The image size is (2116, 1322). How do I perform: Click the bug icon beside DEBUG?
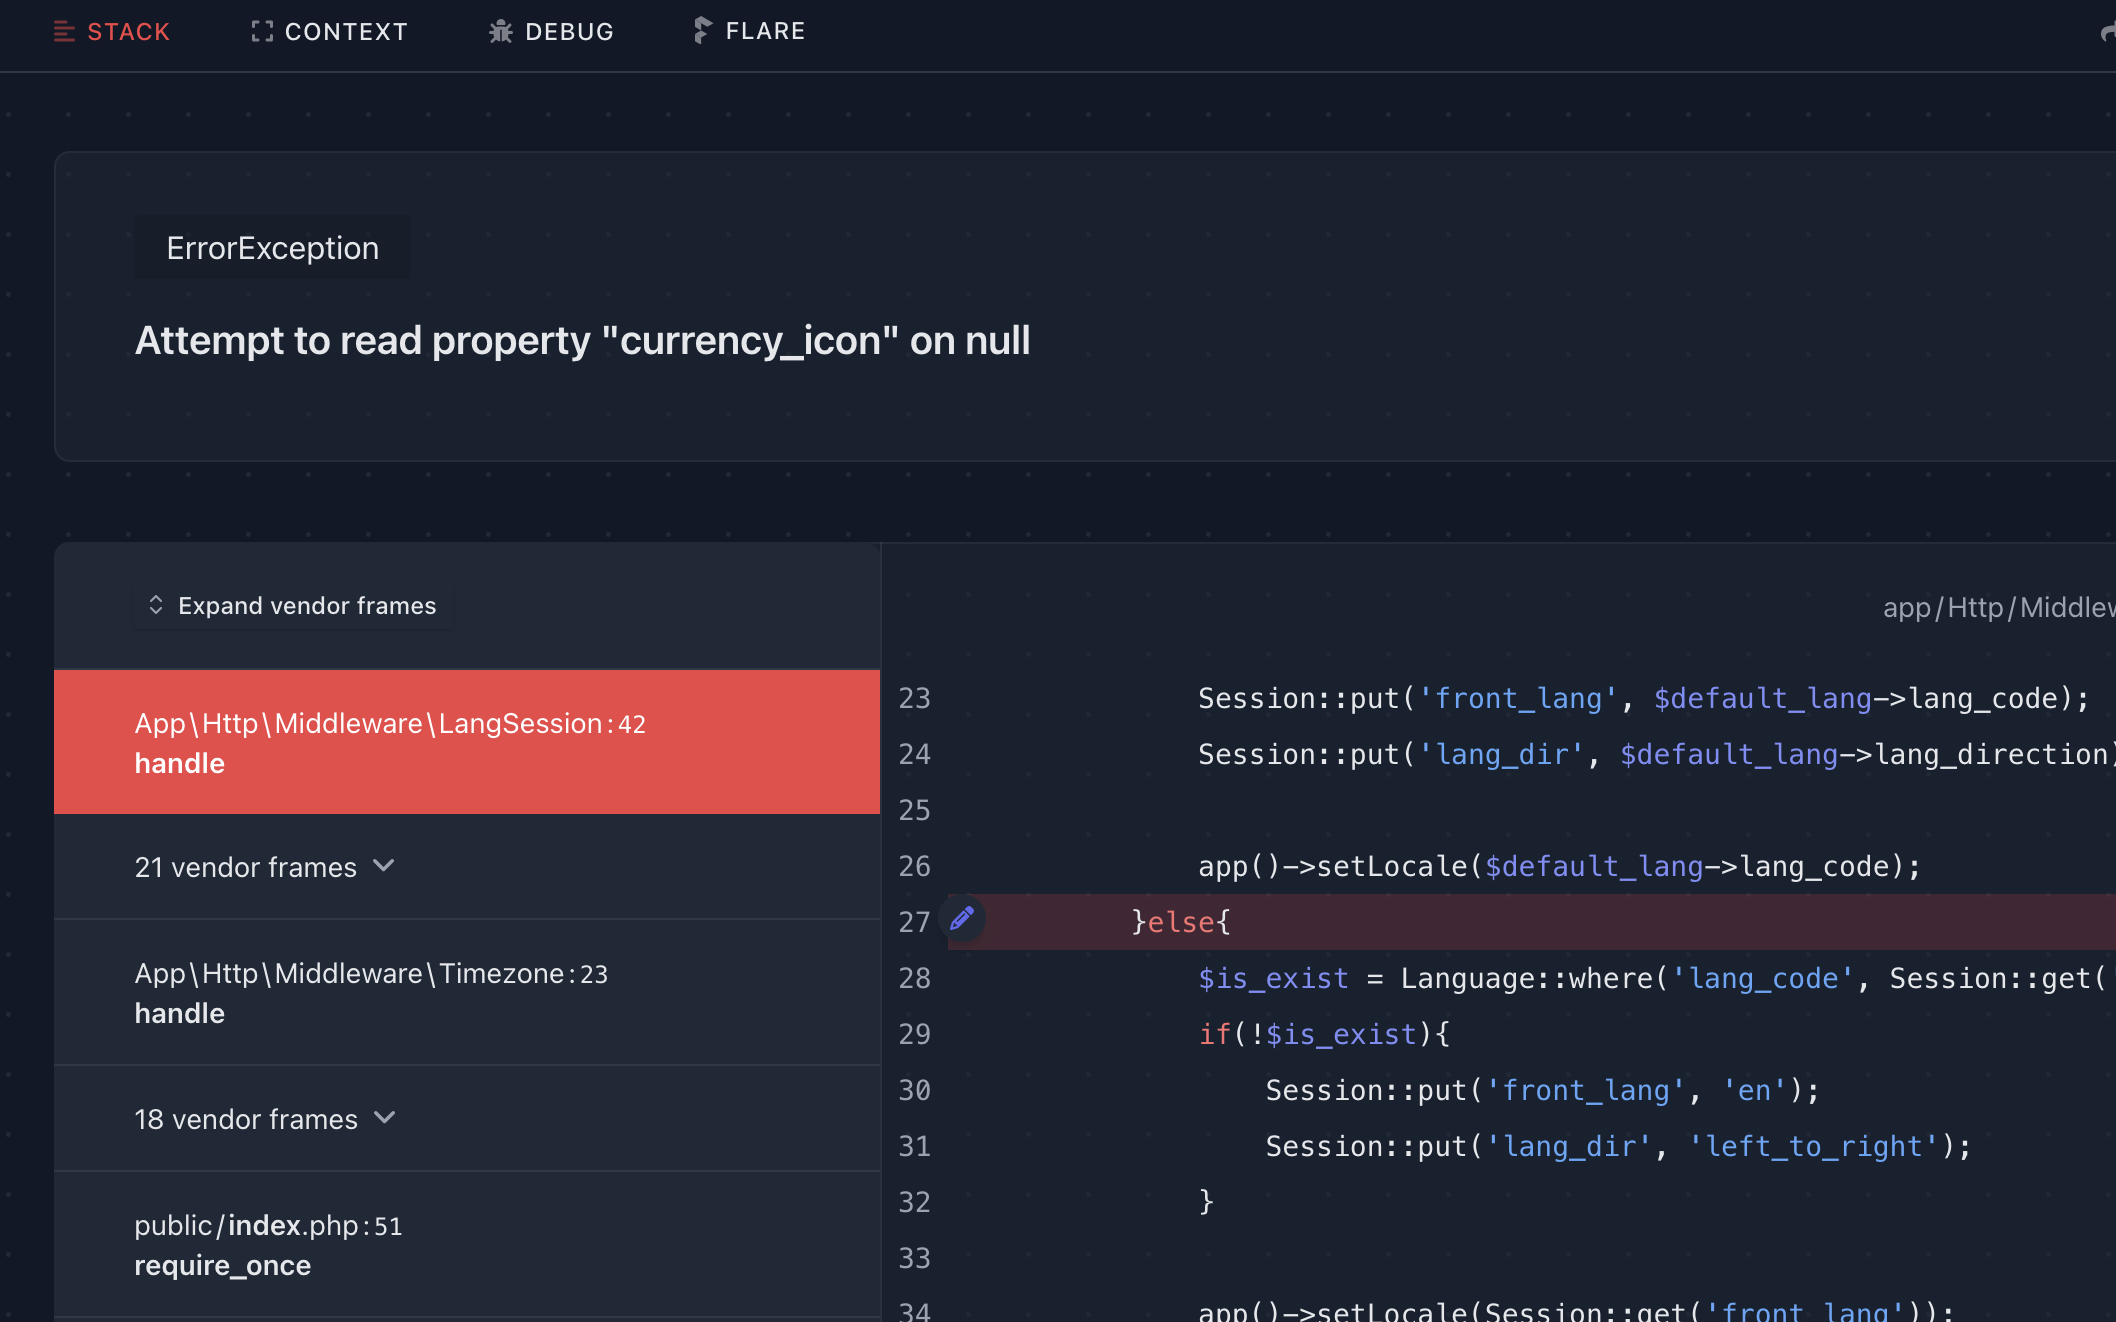click(500, 32)
